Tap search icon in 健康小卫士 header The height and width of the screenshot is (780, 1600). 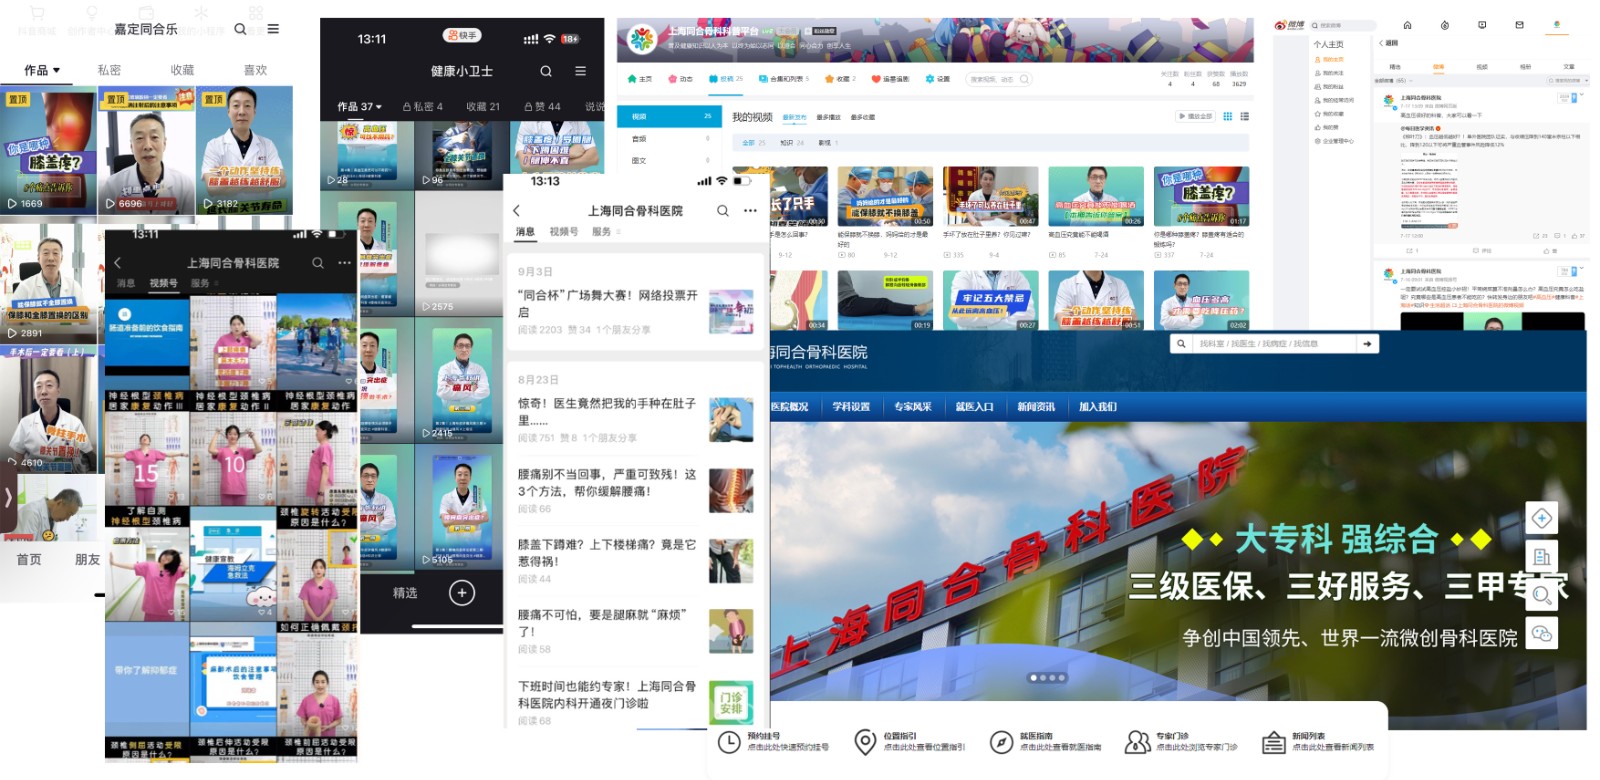pyautogui.click(x=546, y=71)
